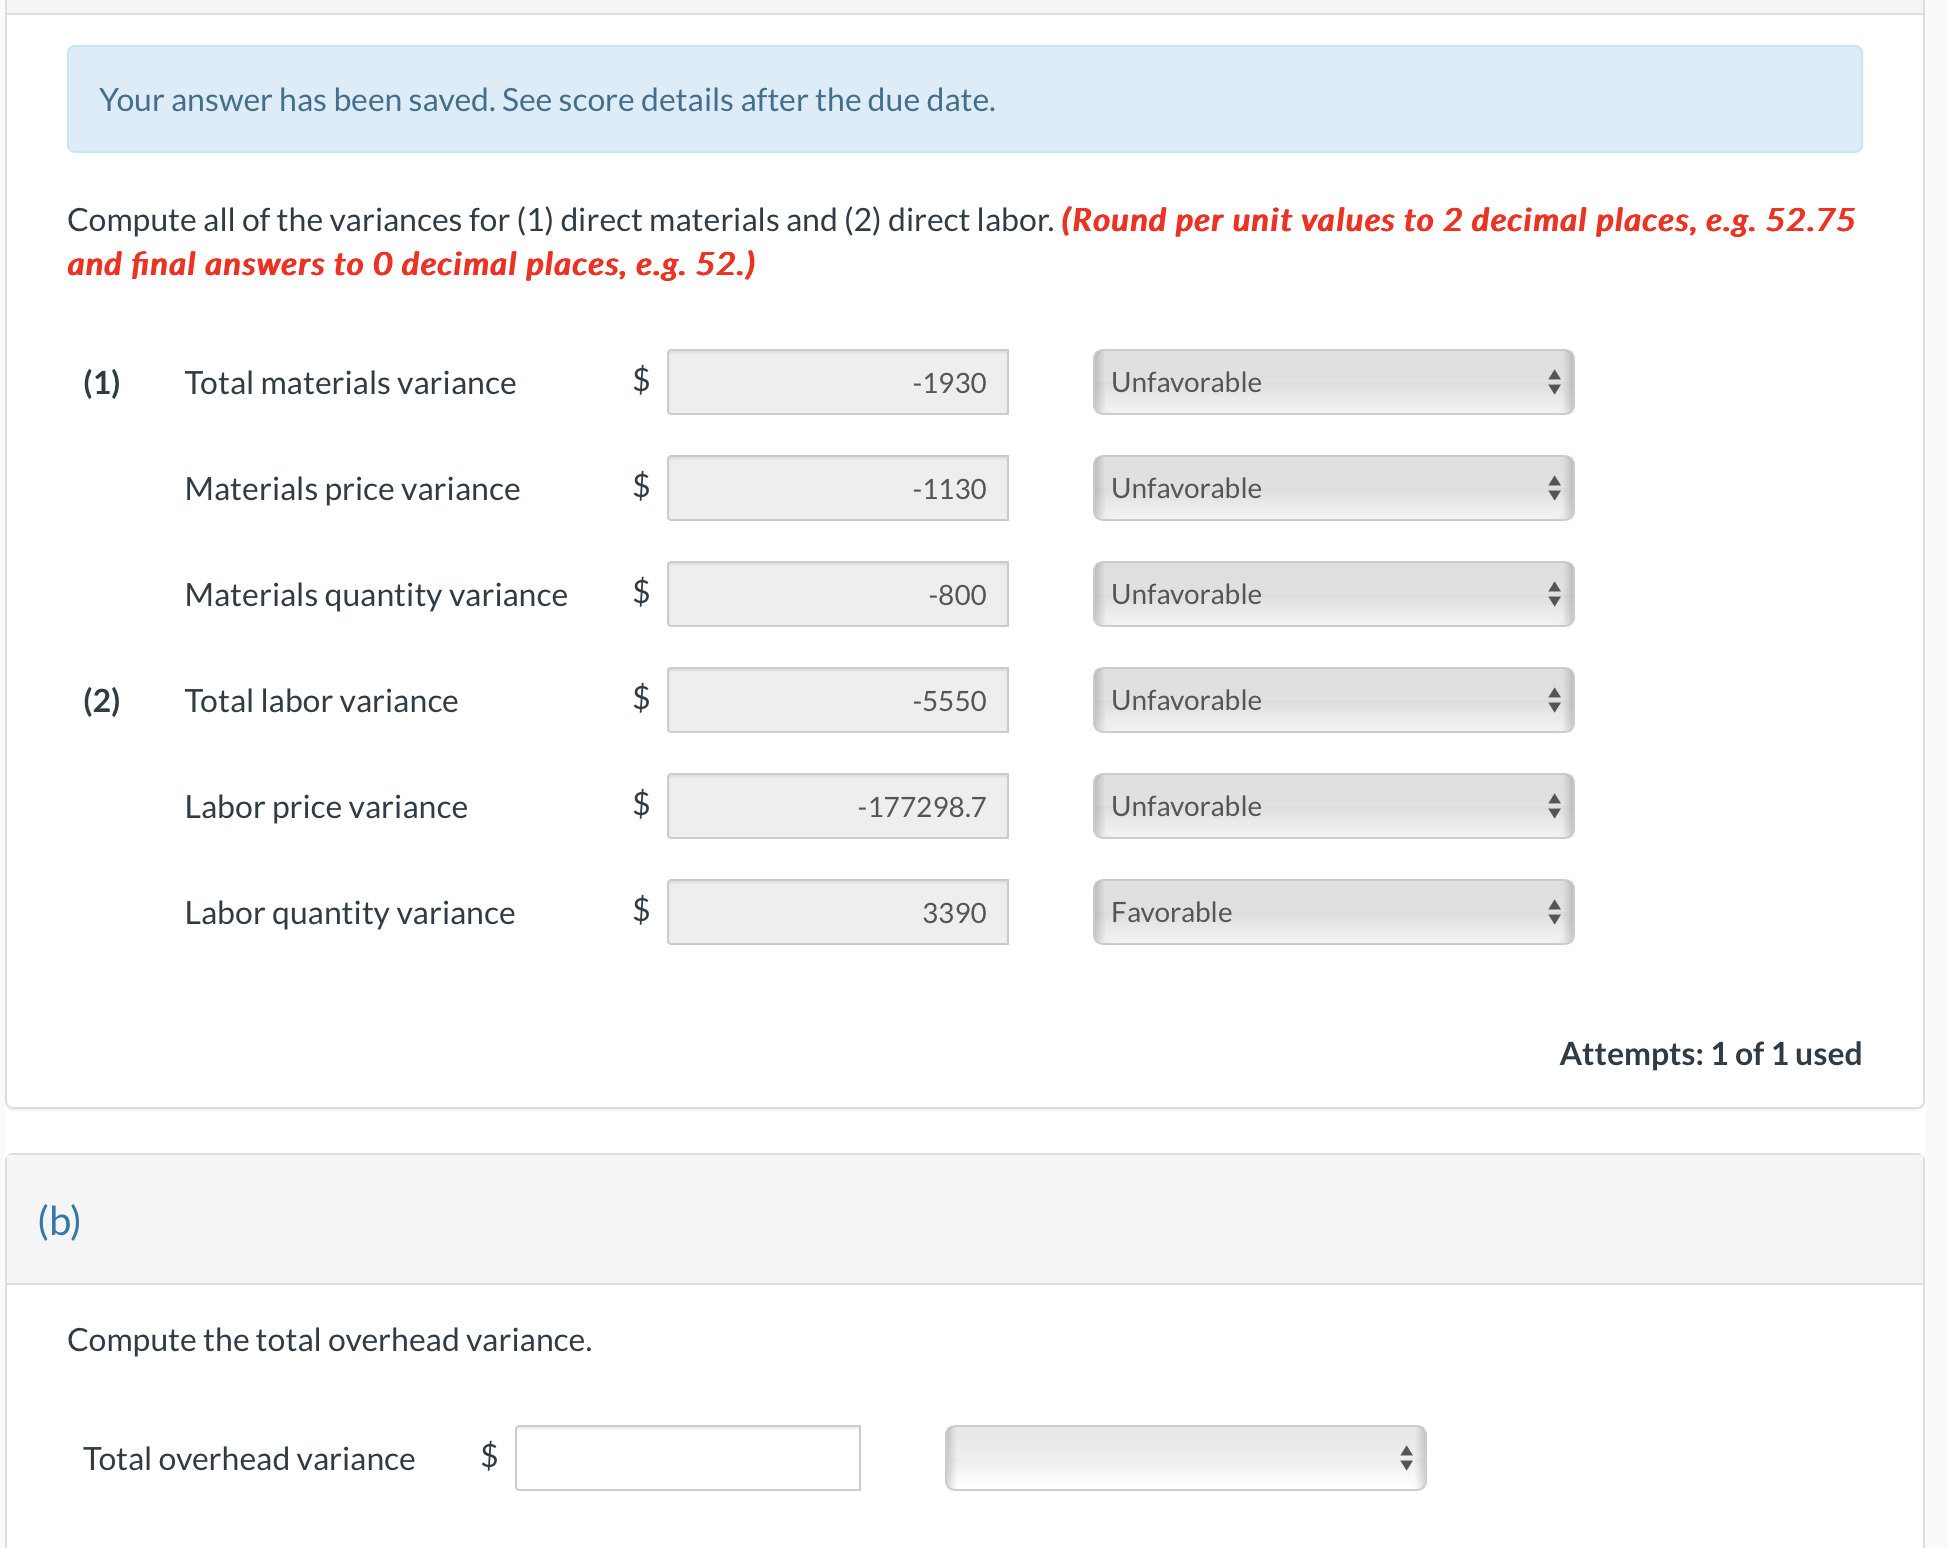
Task: Open Materials price variance favorability dropdown
Action: point(1333,488)
